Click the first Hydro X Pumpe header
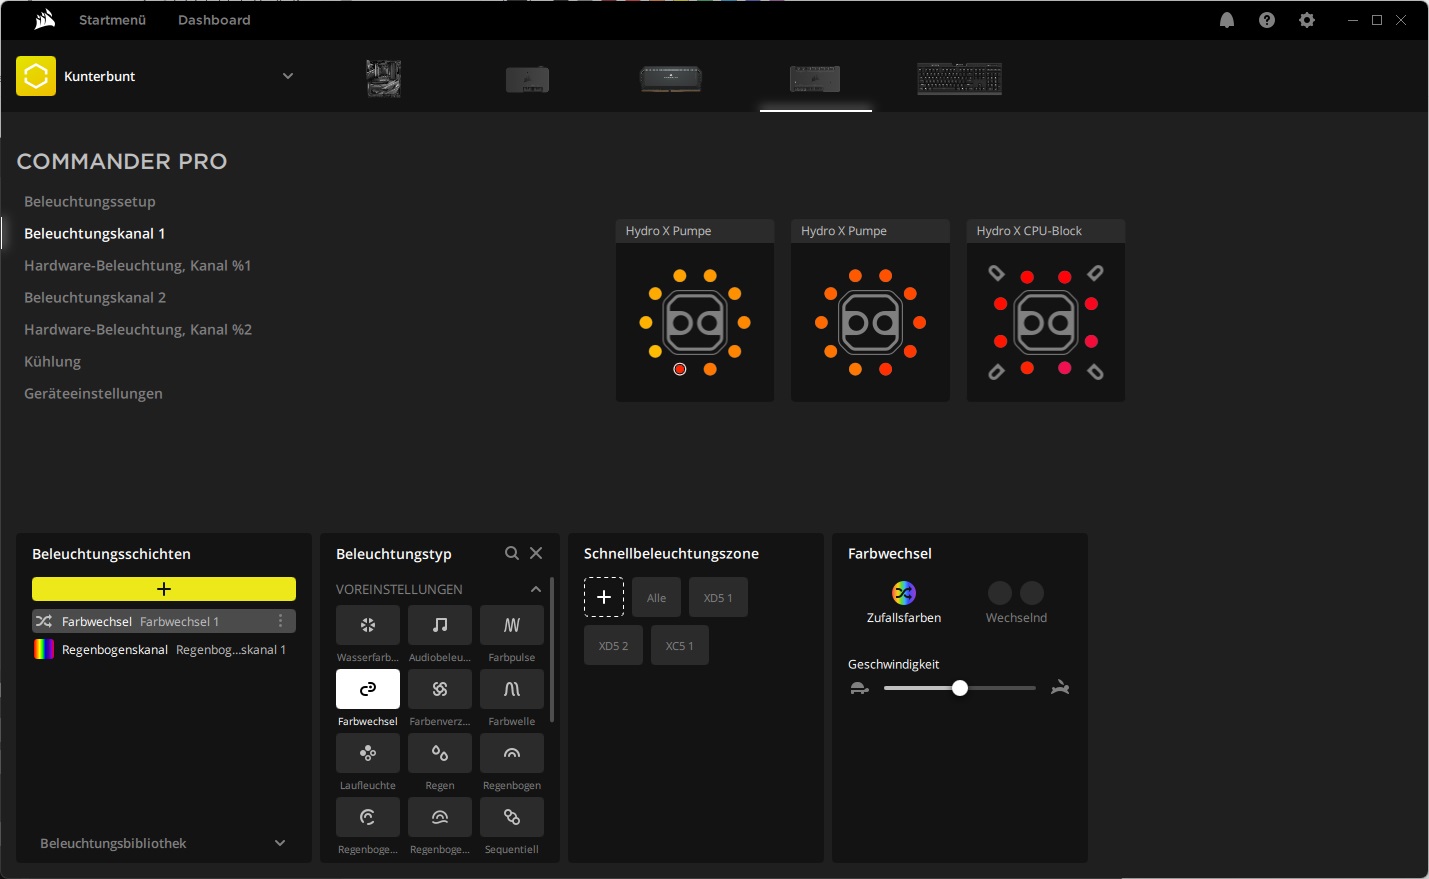 pyautogui.click(x=695, y=230)
